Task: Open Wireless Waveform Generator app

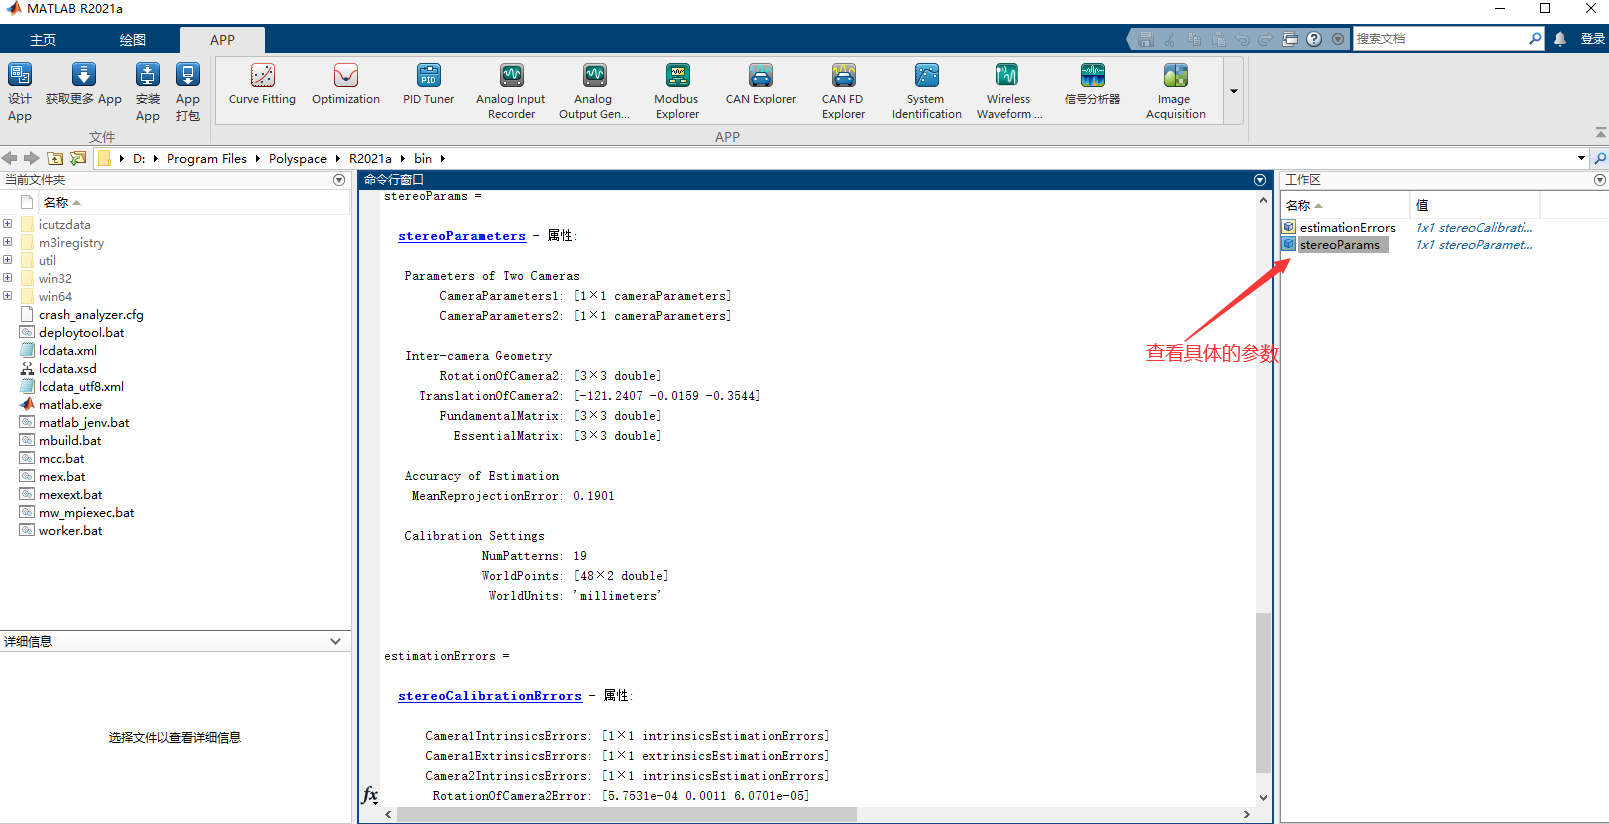Action: coord(1009,92)
